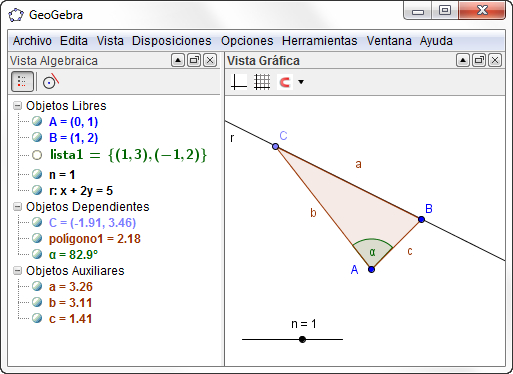This screenshot has width=513, height=374.
Task: Click the n = 1 slider handle
Action: pyautogui.click(x=302, y=339)
